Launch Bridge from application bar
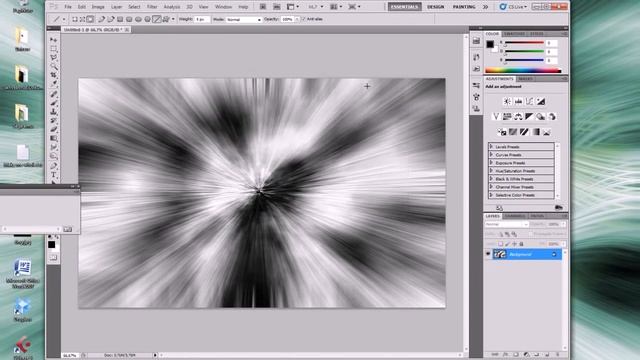This screenshot has height=360, width=640. tap(263, 7)
